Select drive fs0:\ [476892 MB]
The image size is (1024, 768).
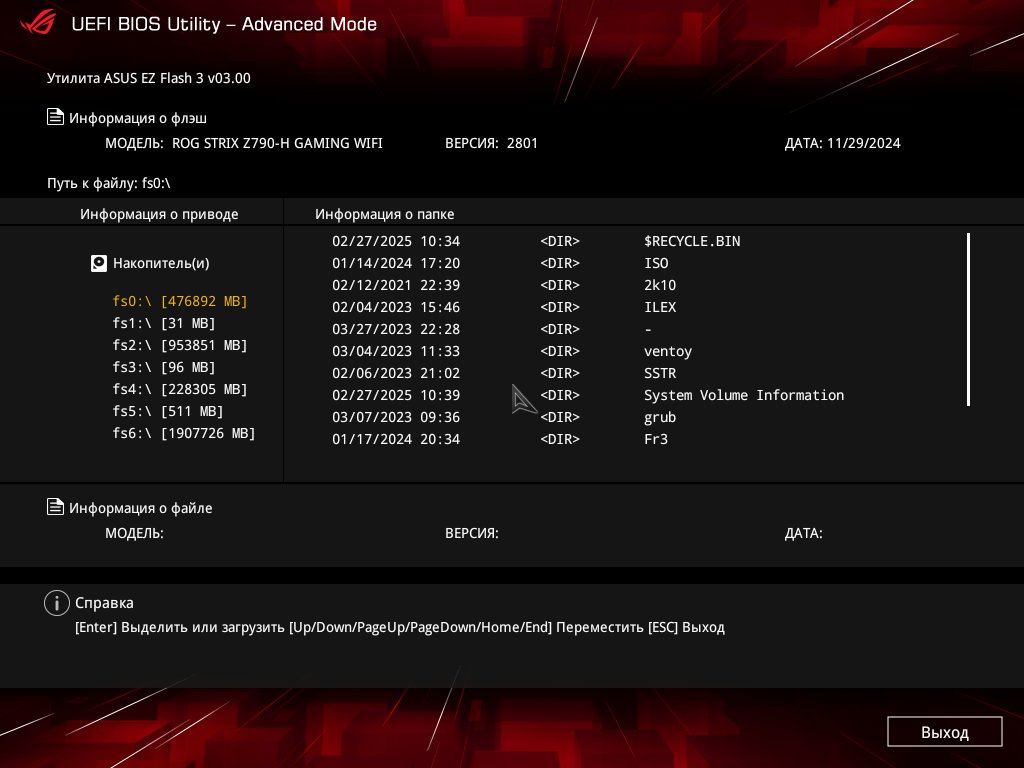180,301
